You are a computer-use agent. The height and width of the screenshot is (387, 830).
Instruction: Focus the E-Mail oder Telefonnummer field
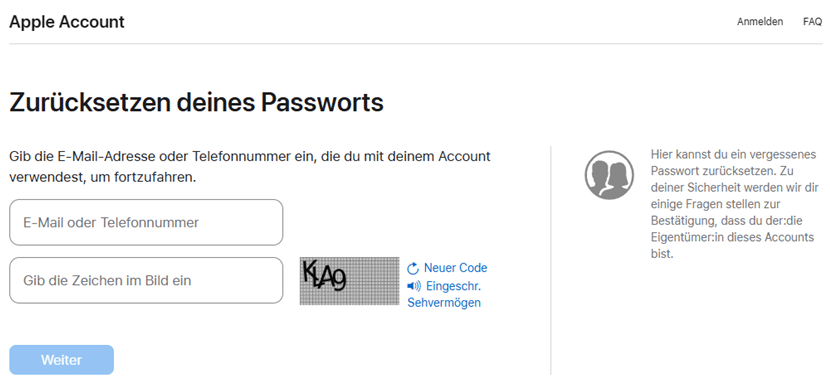tap(146, 222)
